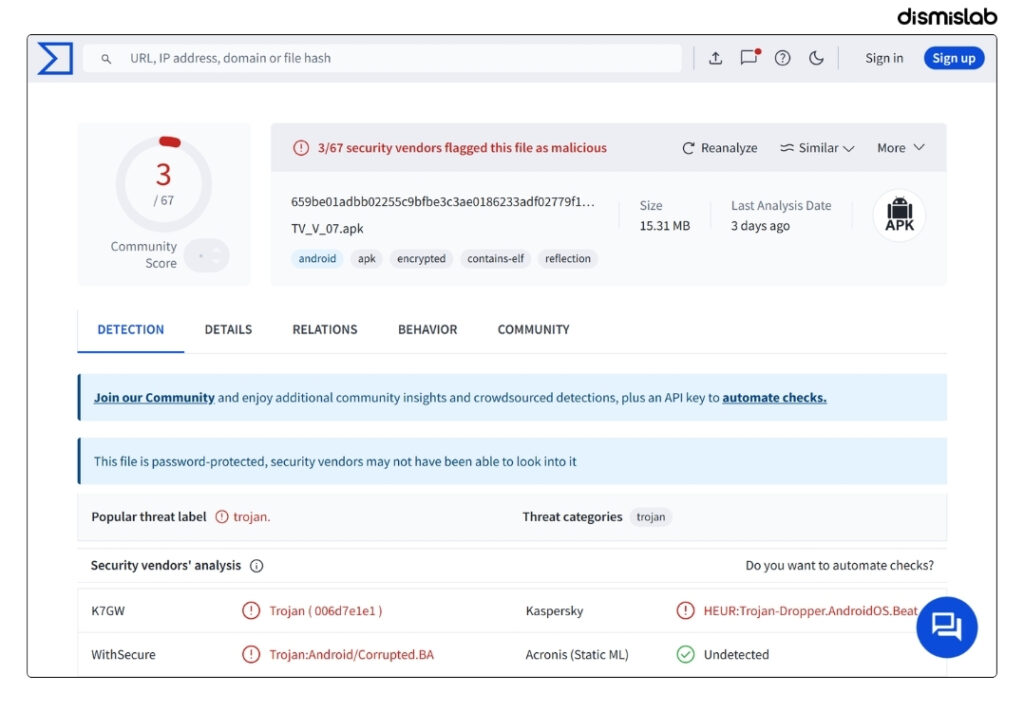This screenshot has width=1024, height=712.
Task: Click the Sign in link
Action: 884,58
